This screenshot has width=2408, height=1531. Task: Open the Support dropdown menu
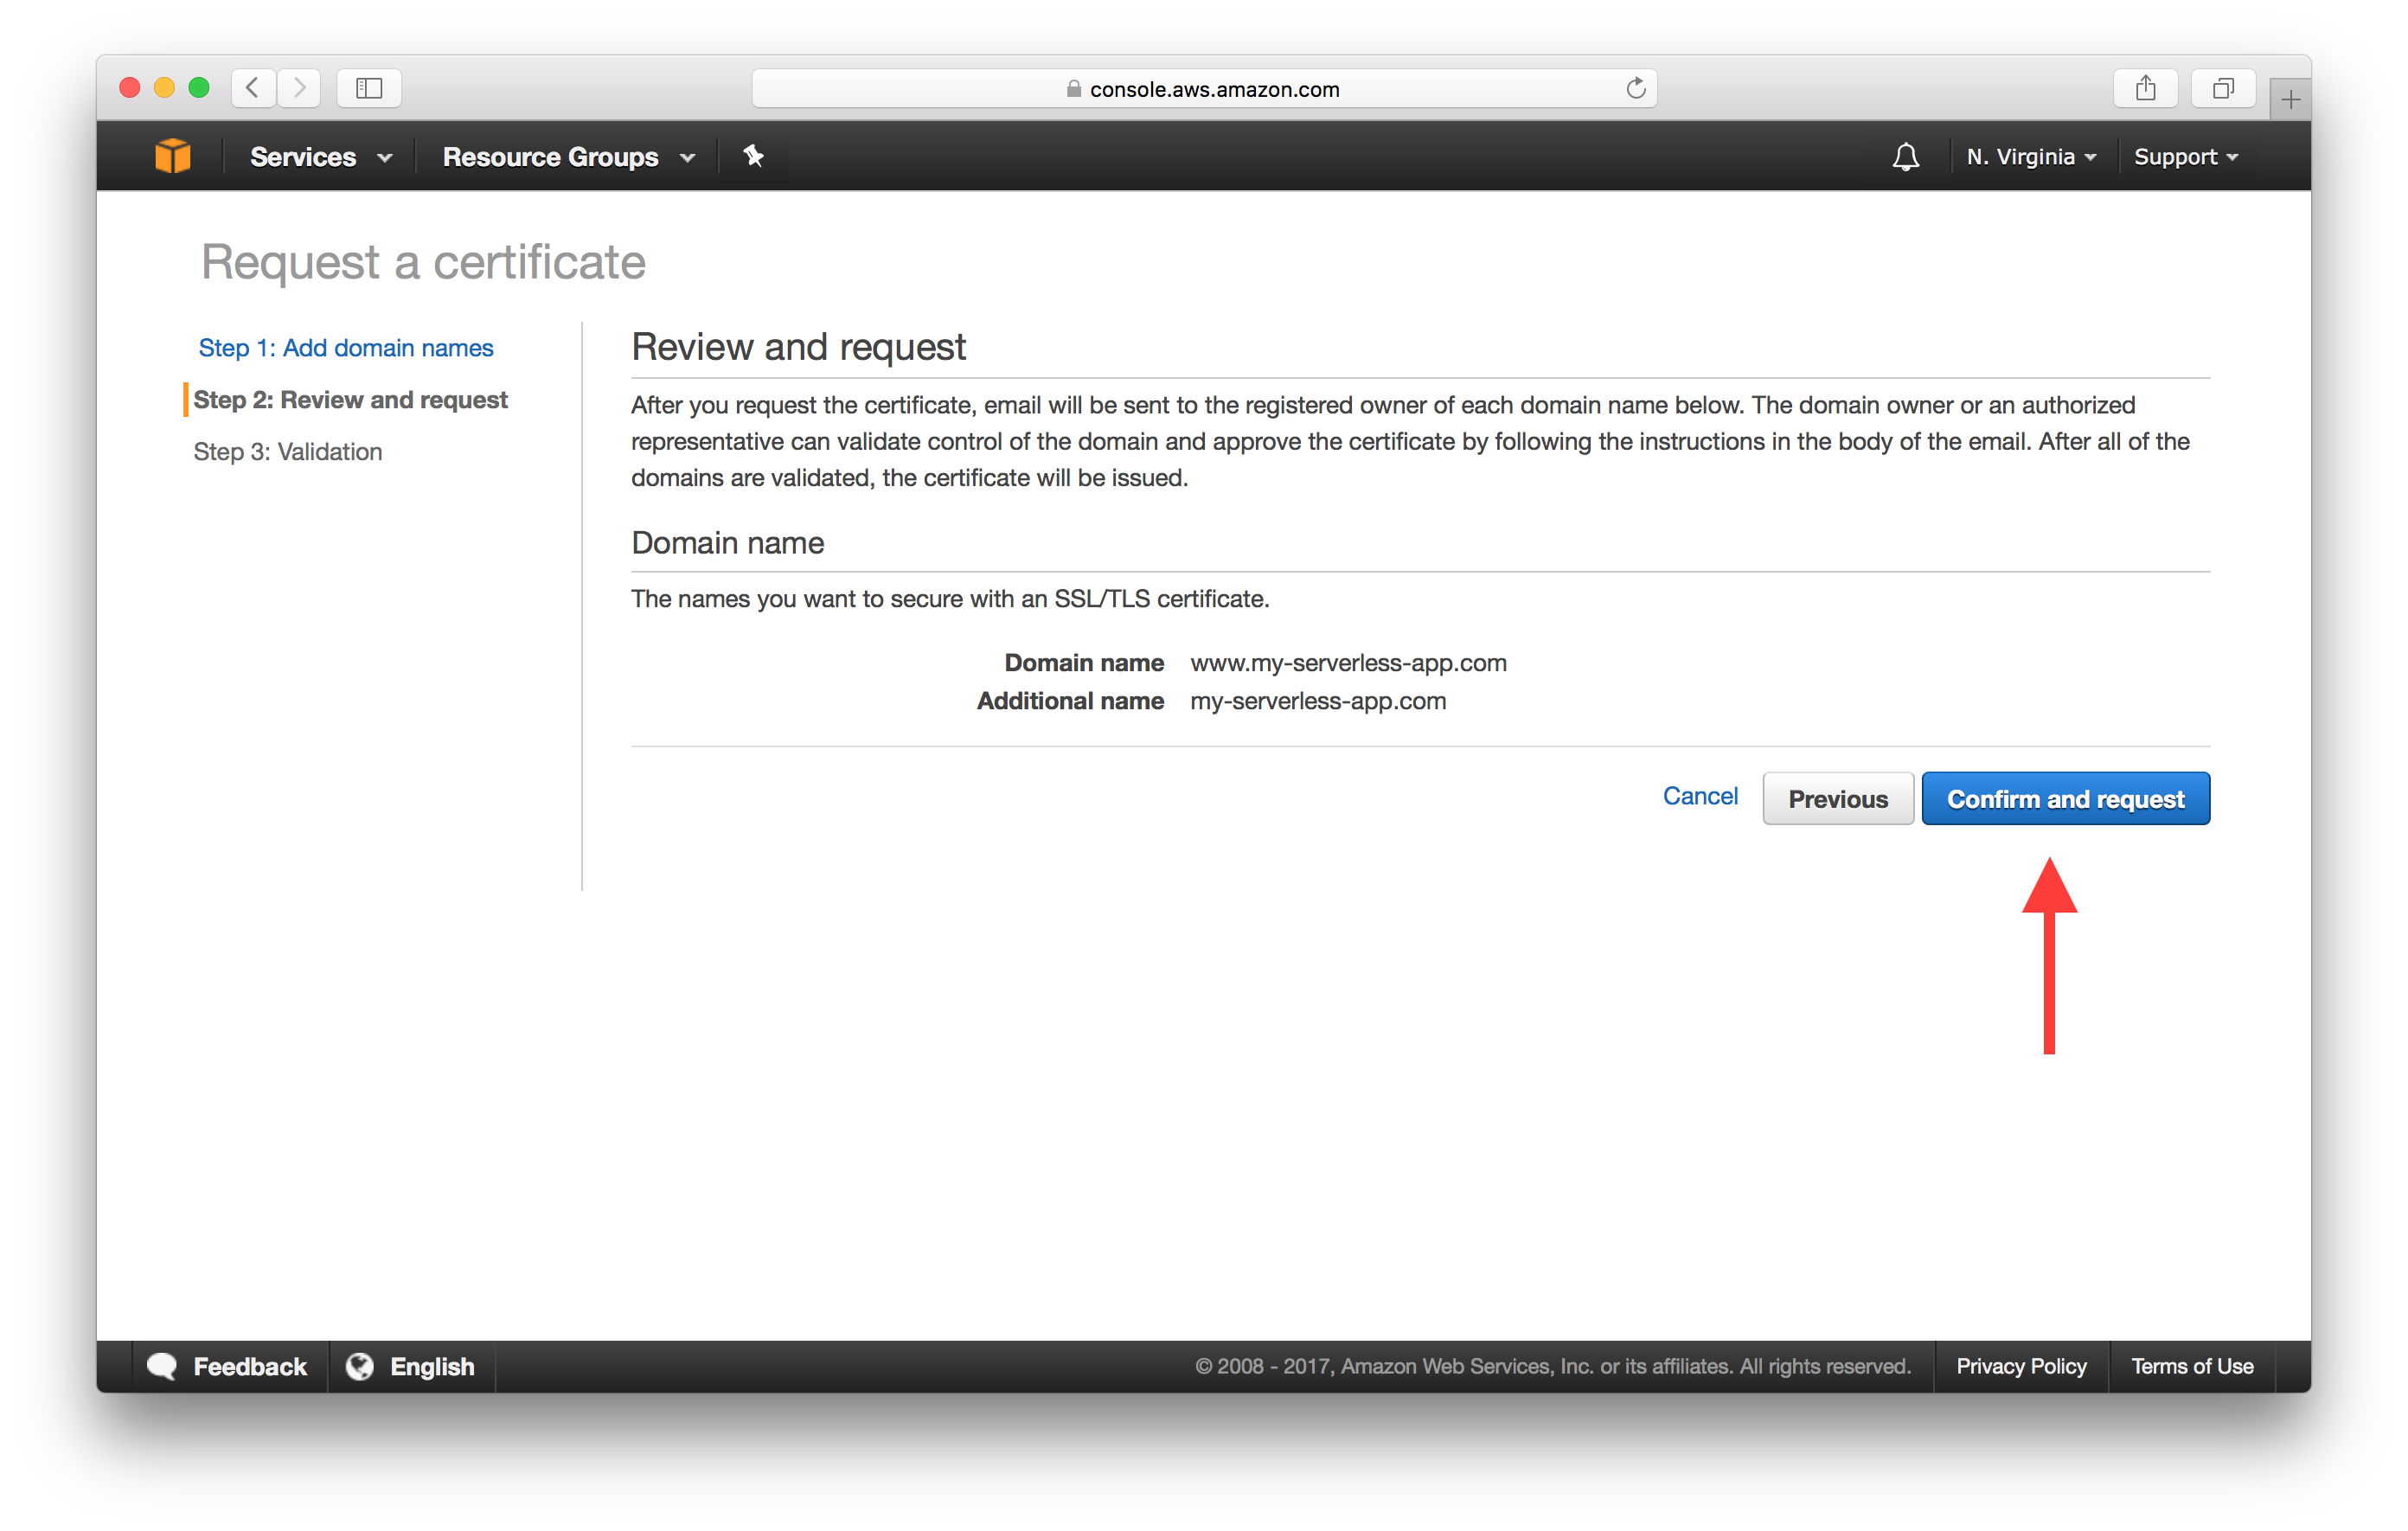(x=2185, y=157)
